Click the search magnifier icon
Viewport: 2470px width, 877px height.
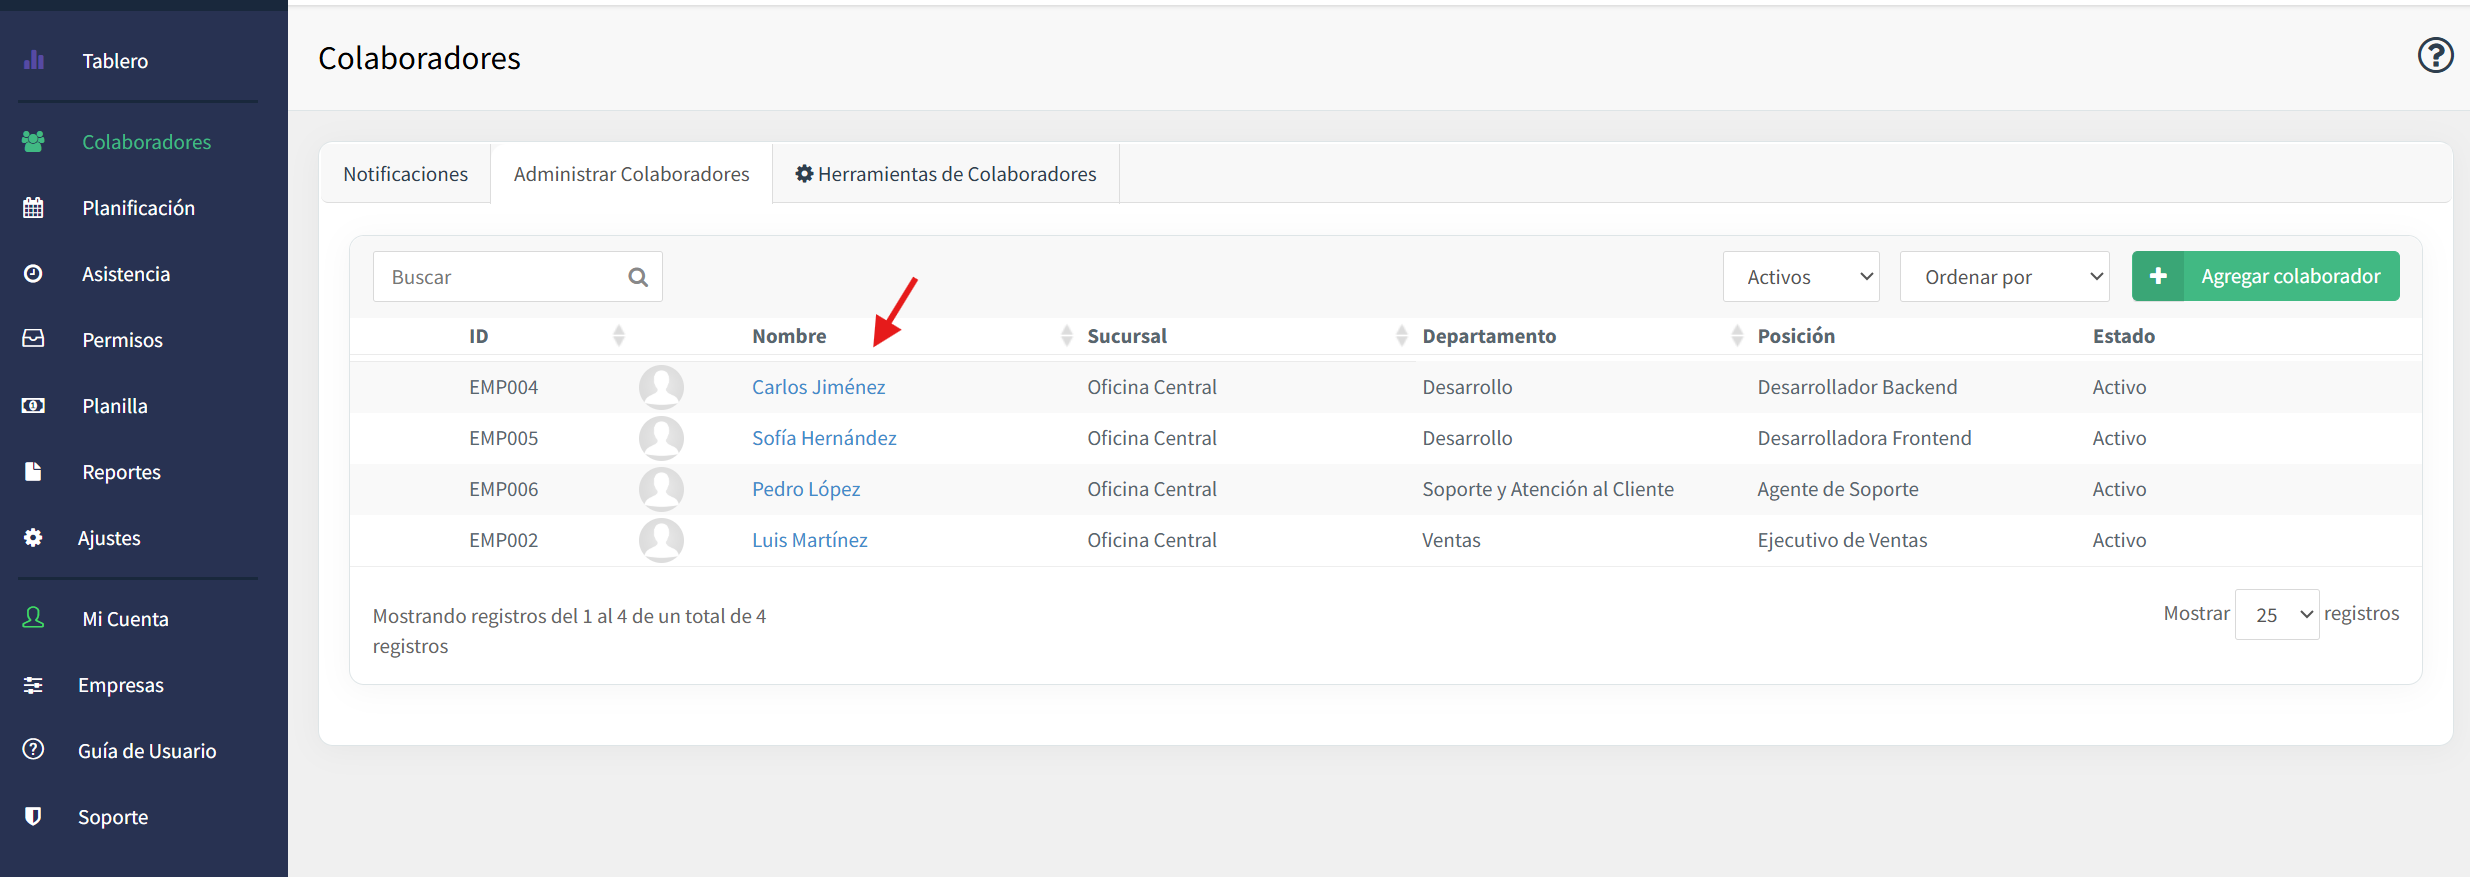pos(638,277)
